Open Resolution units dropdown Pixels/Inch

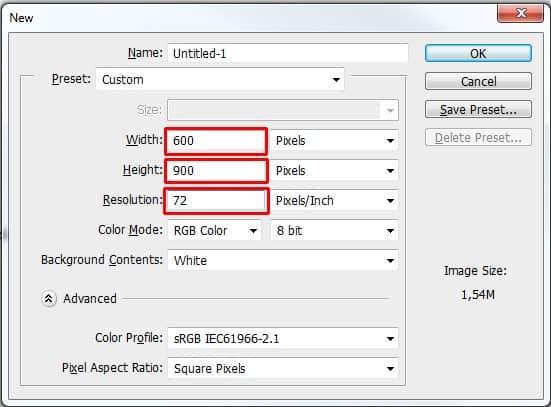[335, 201]
